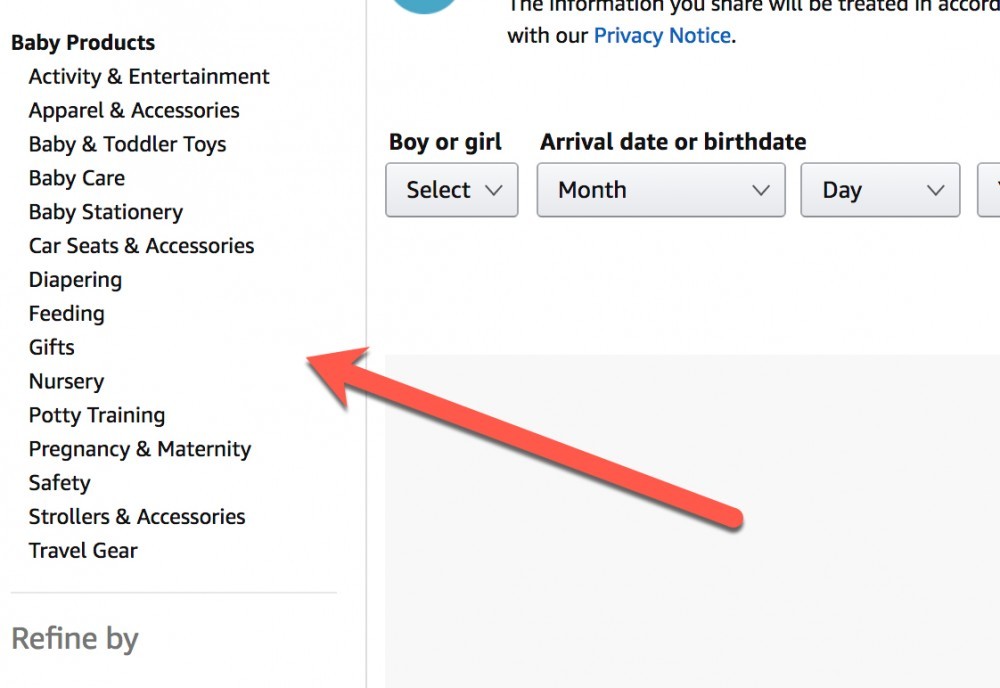Browse the Gifts section
Image resolution: width=1000 pixels, height=688 pixels.
[x=51, y=347]
